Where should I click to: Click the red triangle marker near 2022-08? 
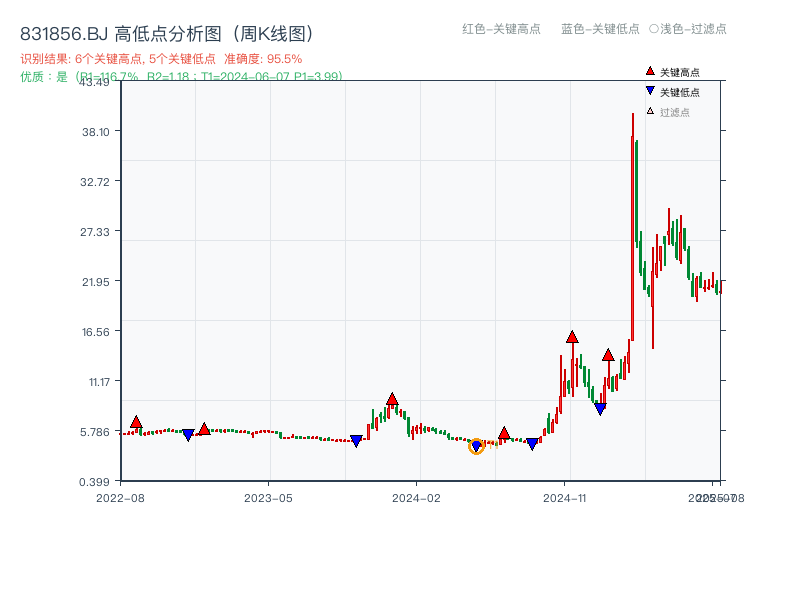[x=134, y=422]
